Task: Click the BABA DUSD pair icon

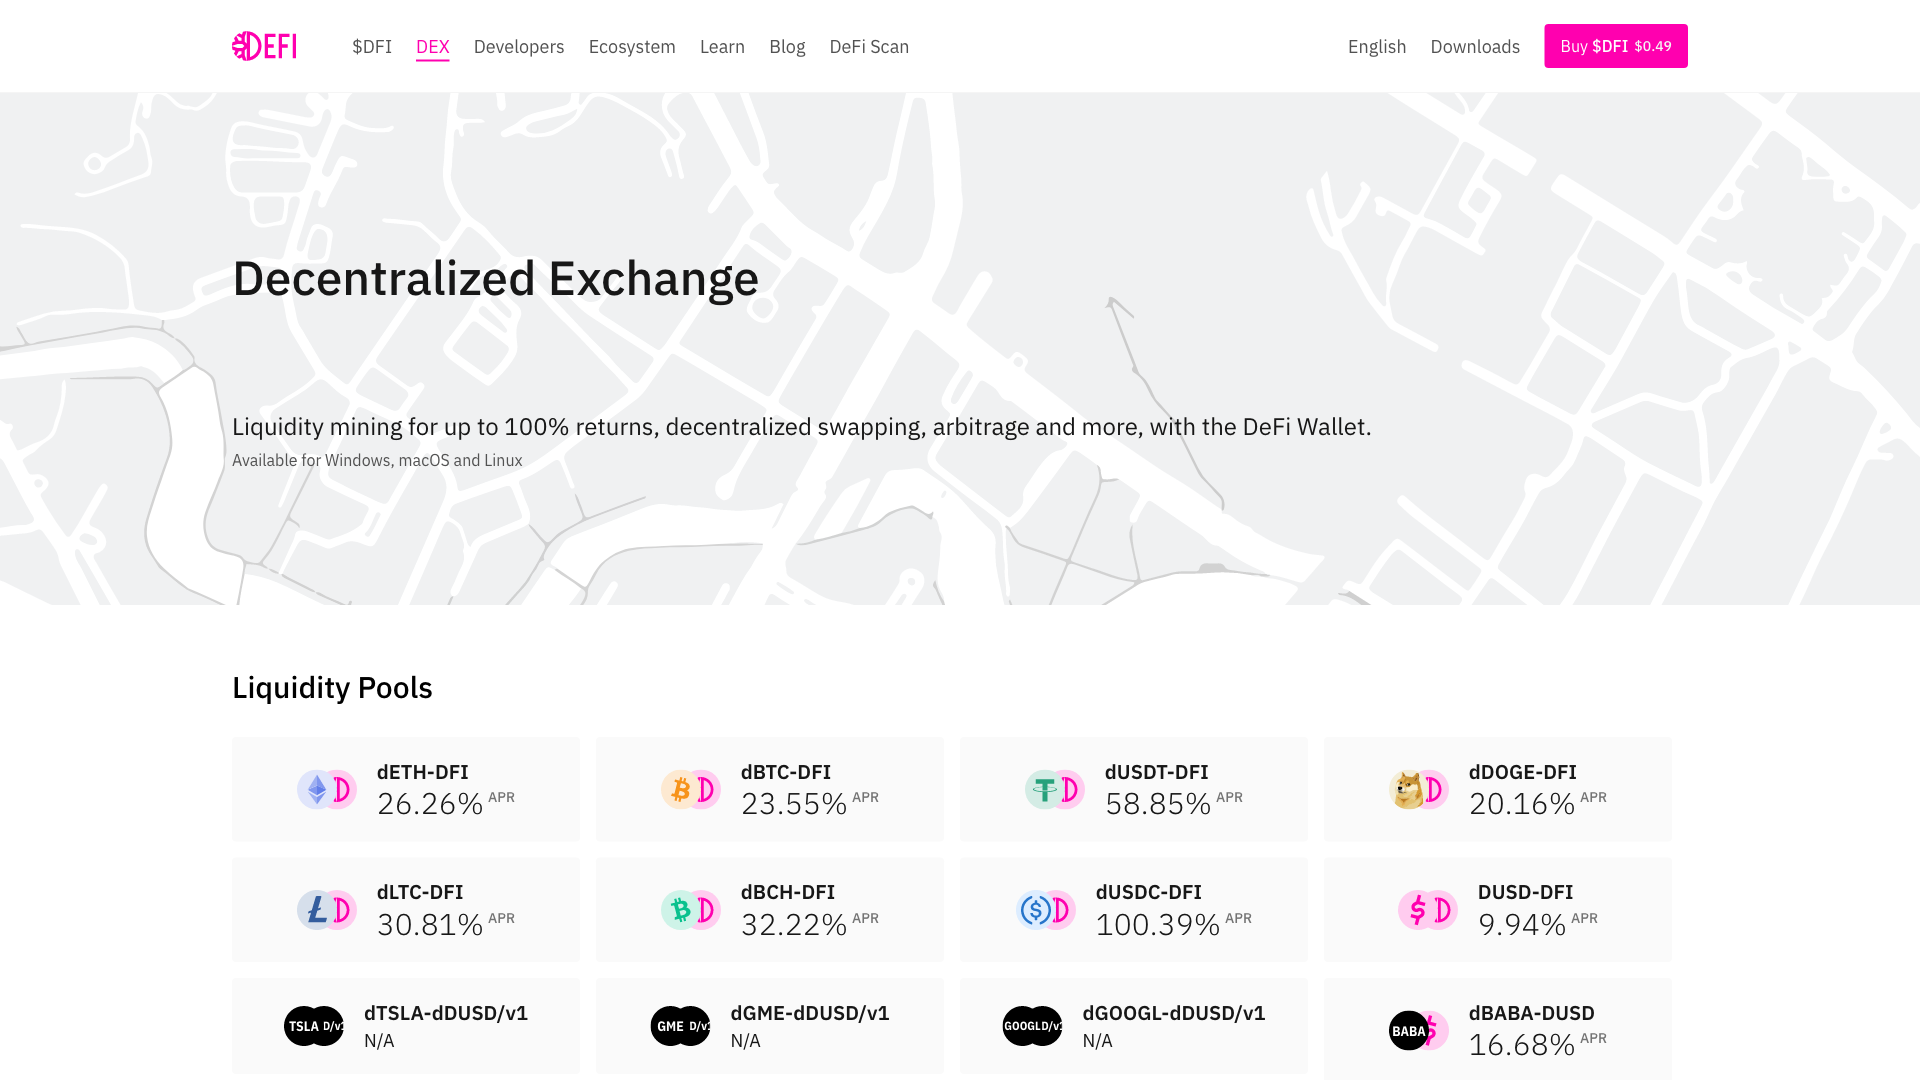Action: click(1419, 1030)
